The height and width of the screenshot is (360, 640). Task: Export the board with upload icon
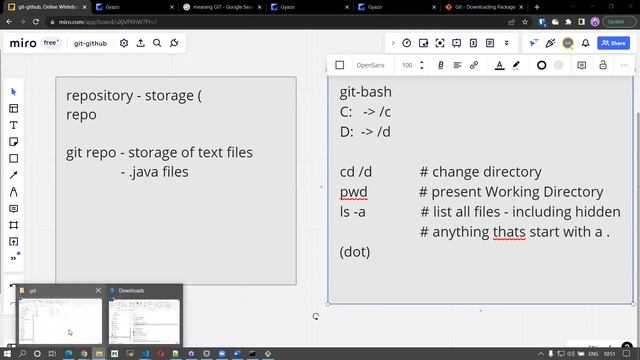point(140,43)
